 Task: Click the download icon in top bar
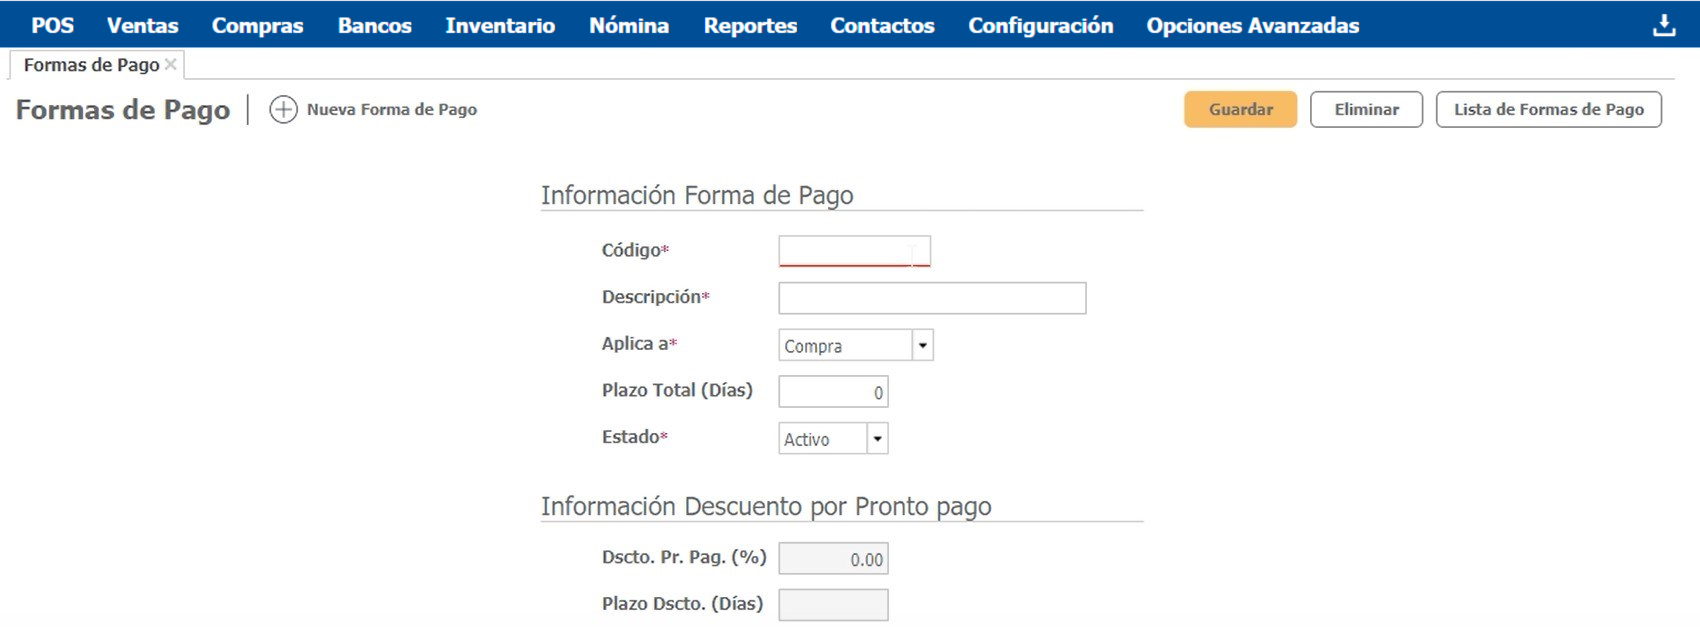[x=1664, y=25]
